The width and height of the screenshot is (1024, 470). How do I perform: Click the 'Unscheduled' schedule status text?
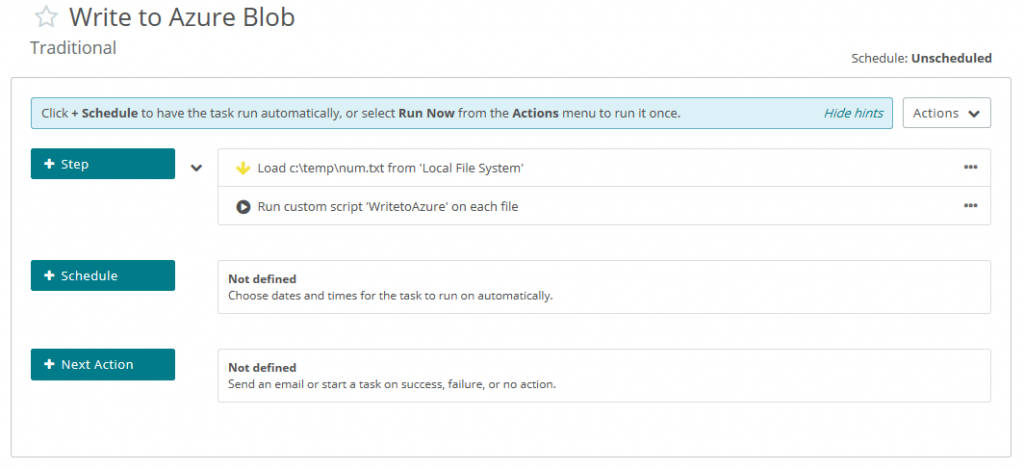point(951,58)
